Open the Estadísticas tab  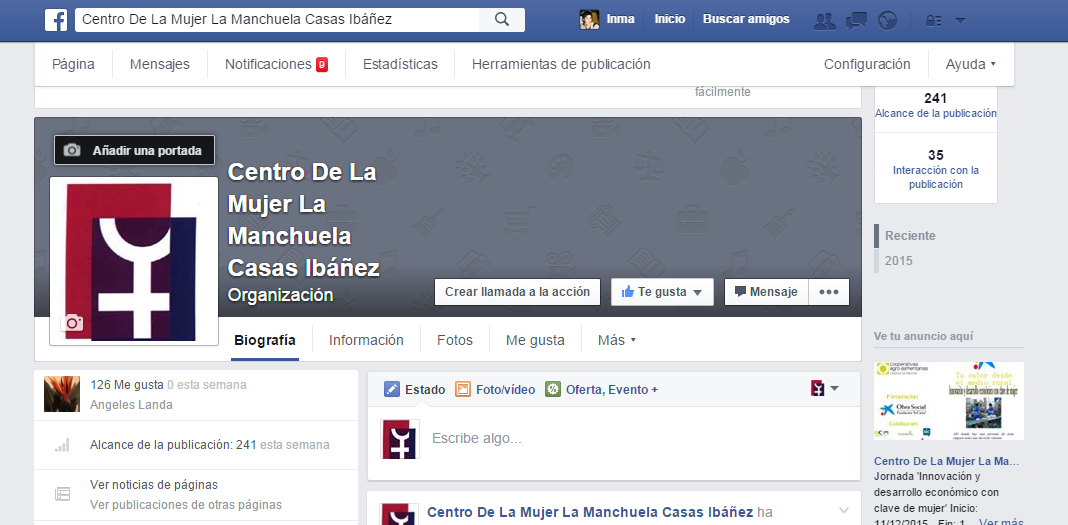[x=400, y=64]
